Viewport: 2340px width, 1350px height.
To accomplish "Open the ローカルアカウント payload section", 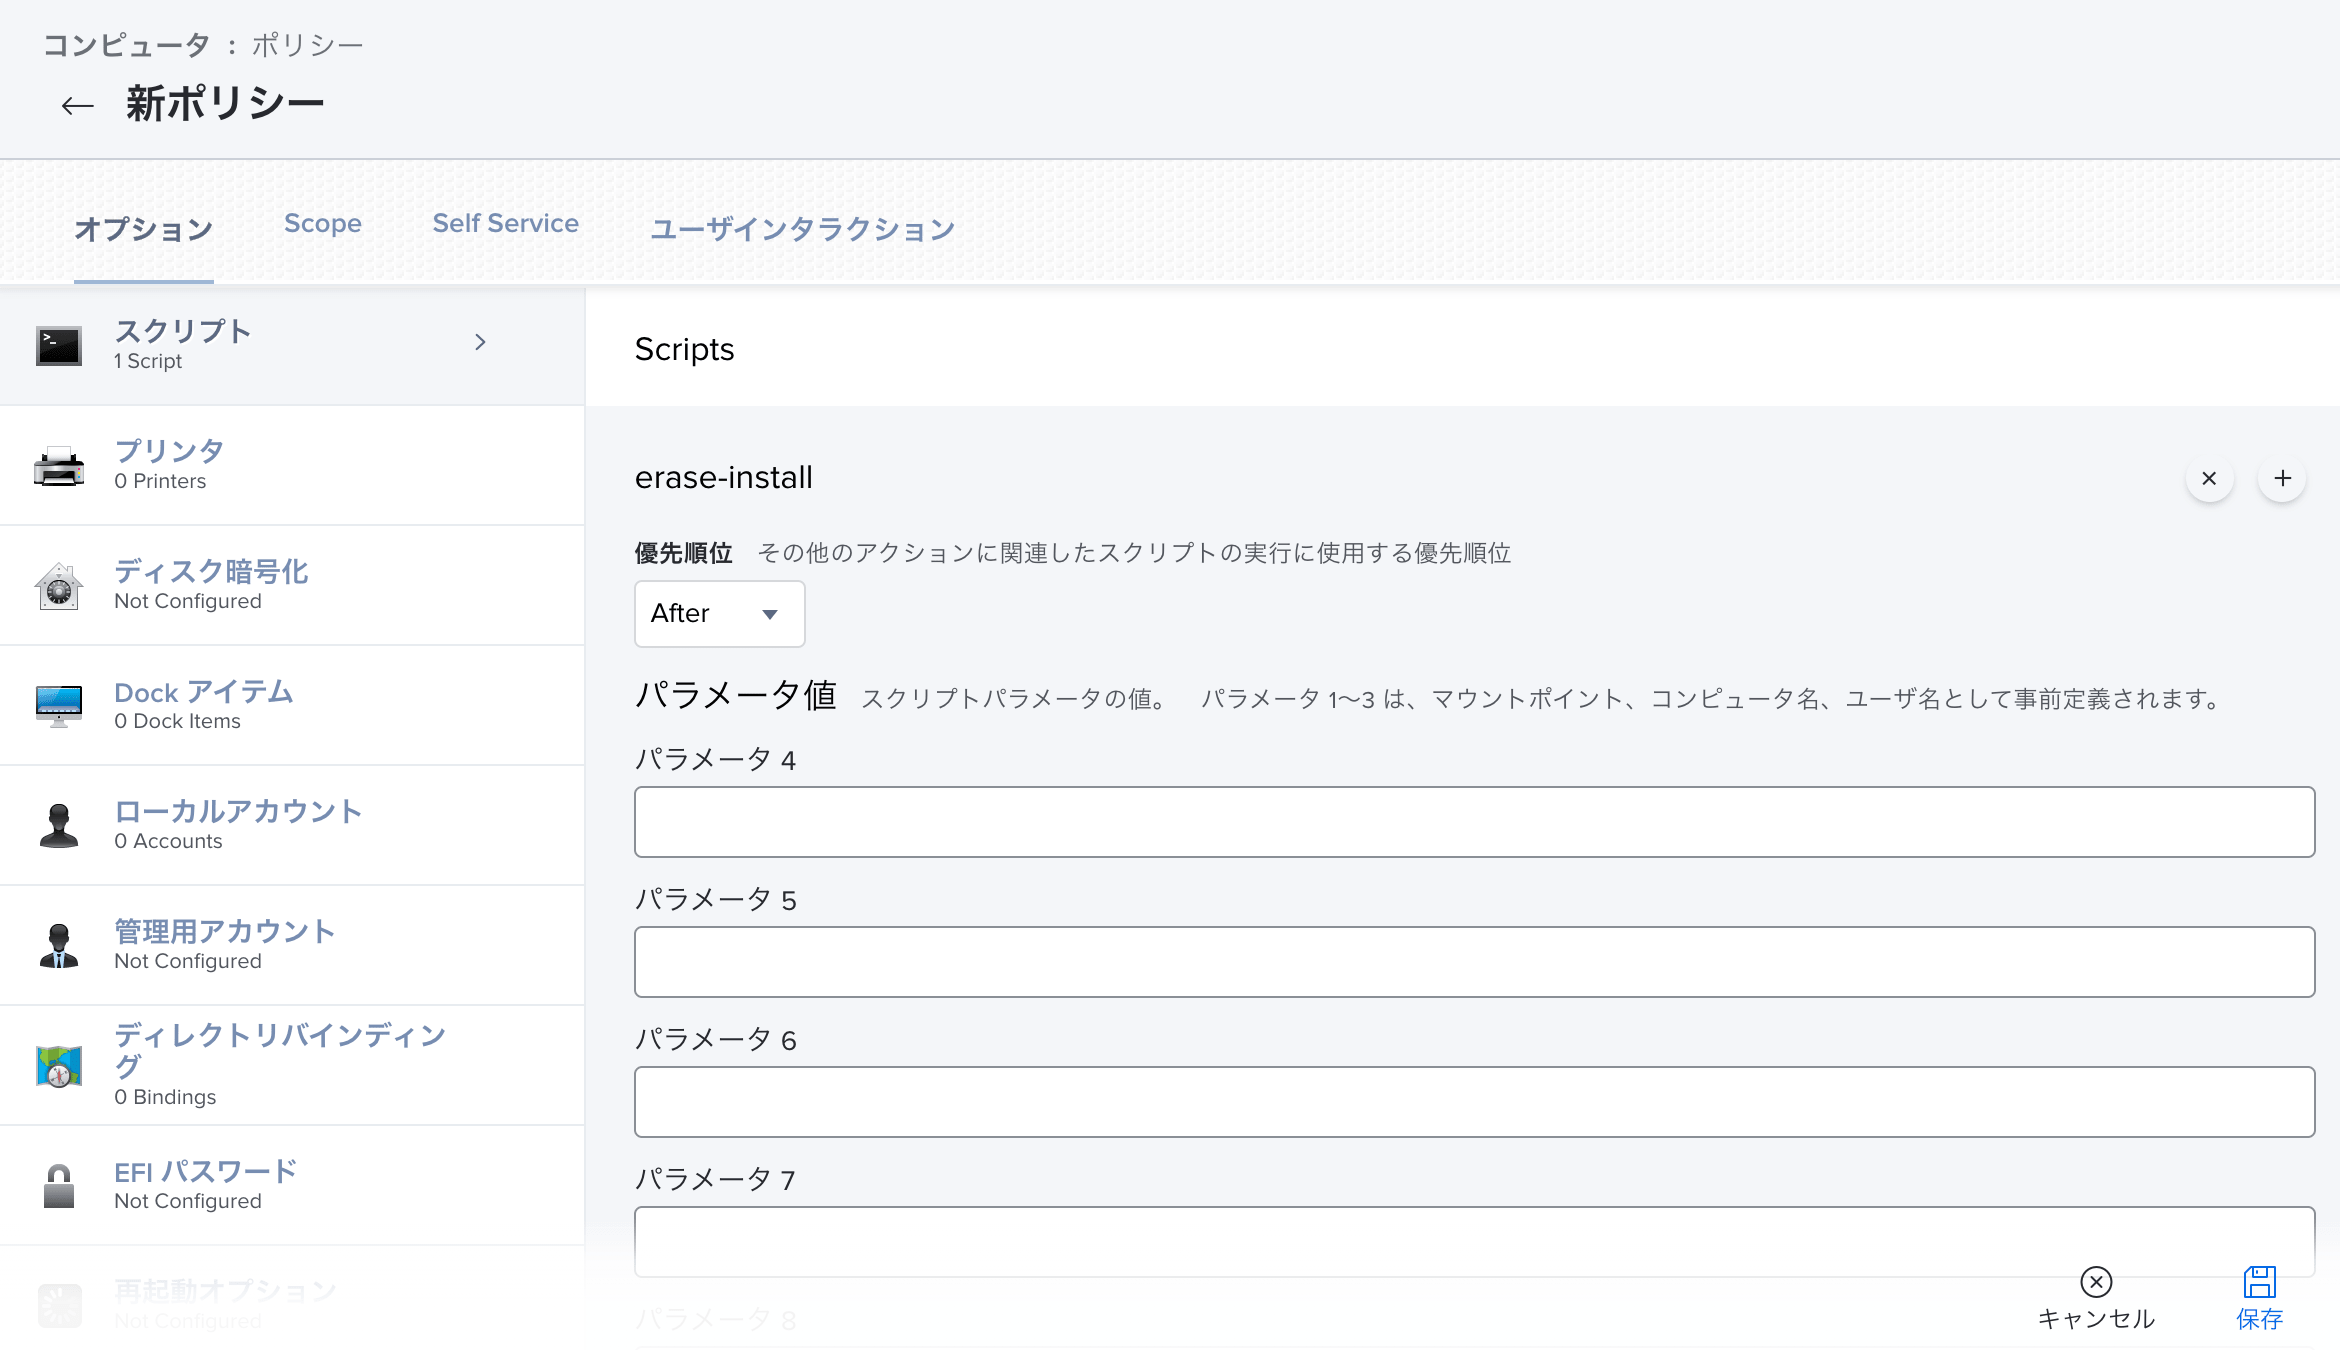I will [292, 826].
